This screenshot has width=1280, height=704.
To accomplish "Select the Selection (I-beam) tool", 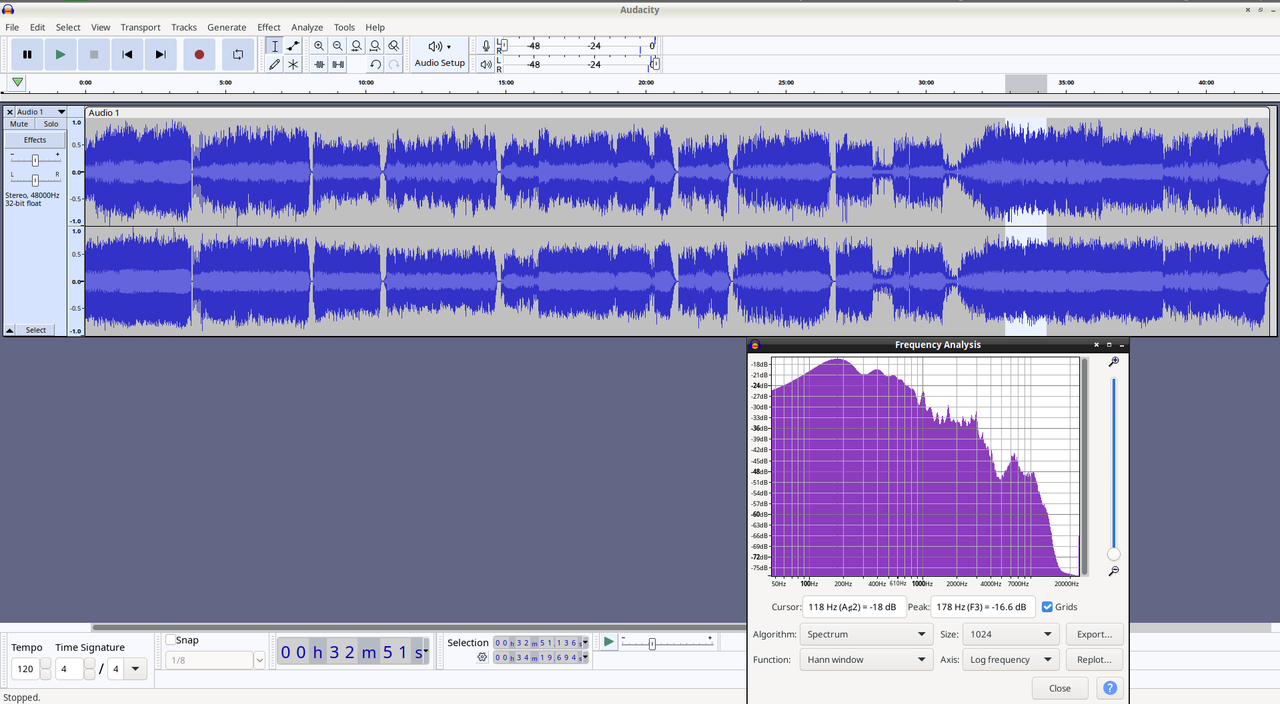I will pyautogui.click(x=275, y=46).
